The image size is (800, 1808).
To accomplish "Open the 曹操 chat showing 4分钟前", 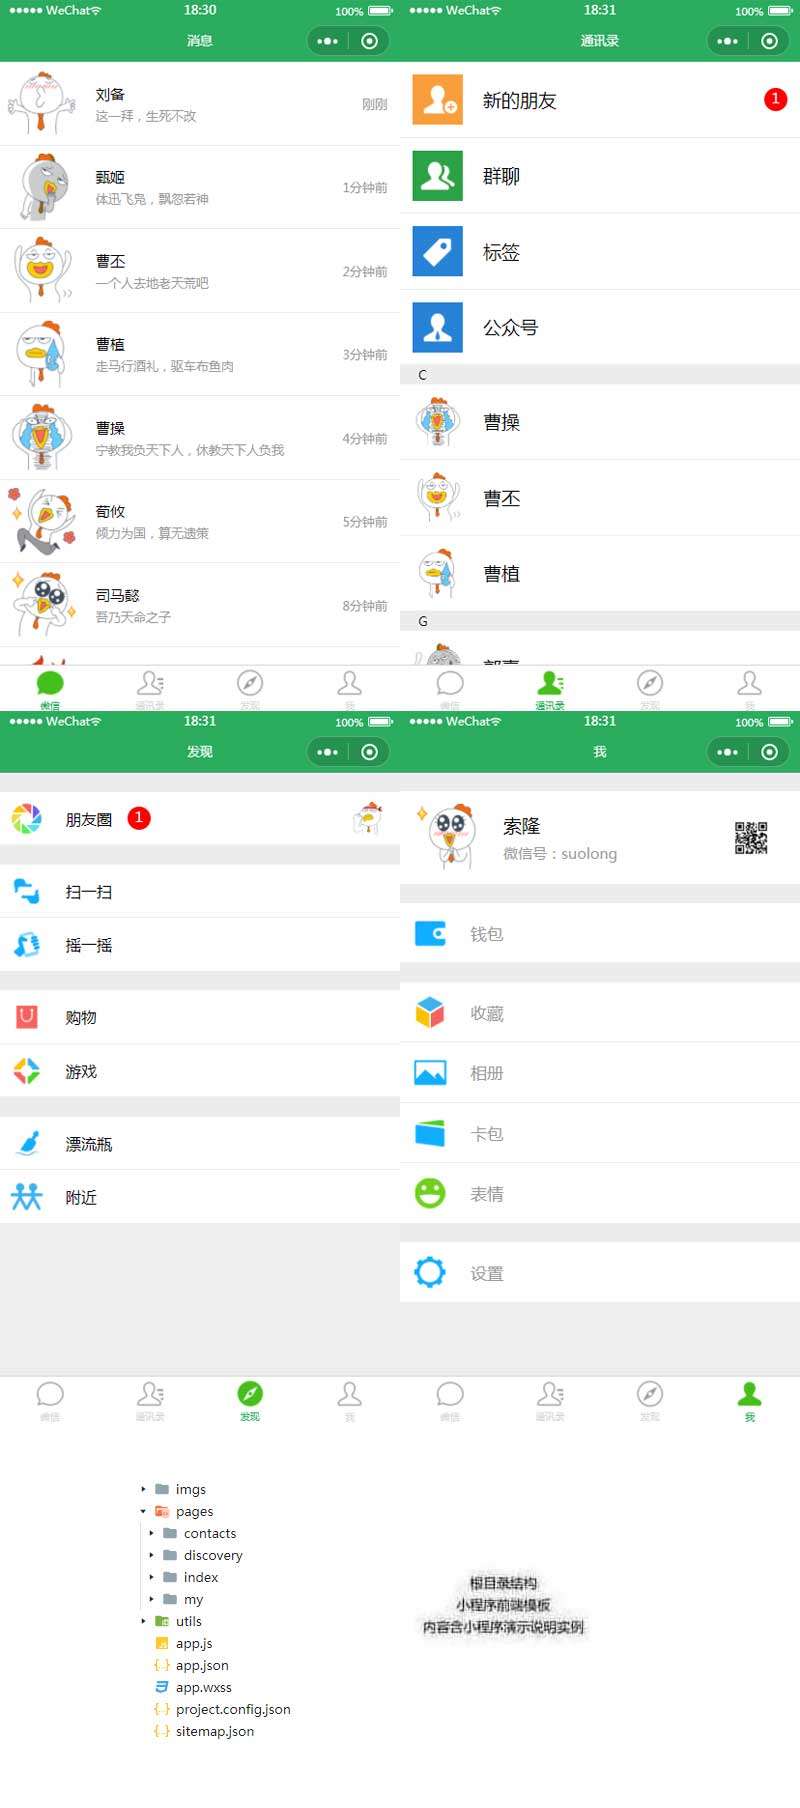I will click(200, 438).
